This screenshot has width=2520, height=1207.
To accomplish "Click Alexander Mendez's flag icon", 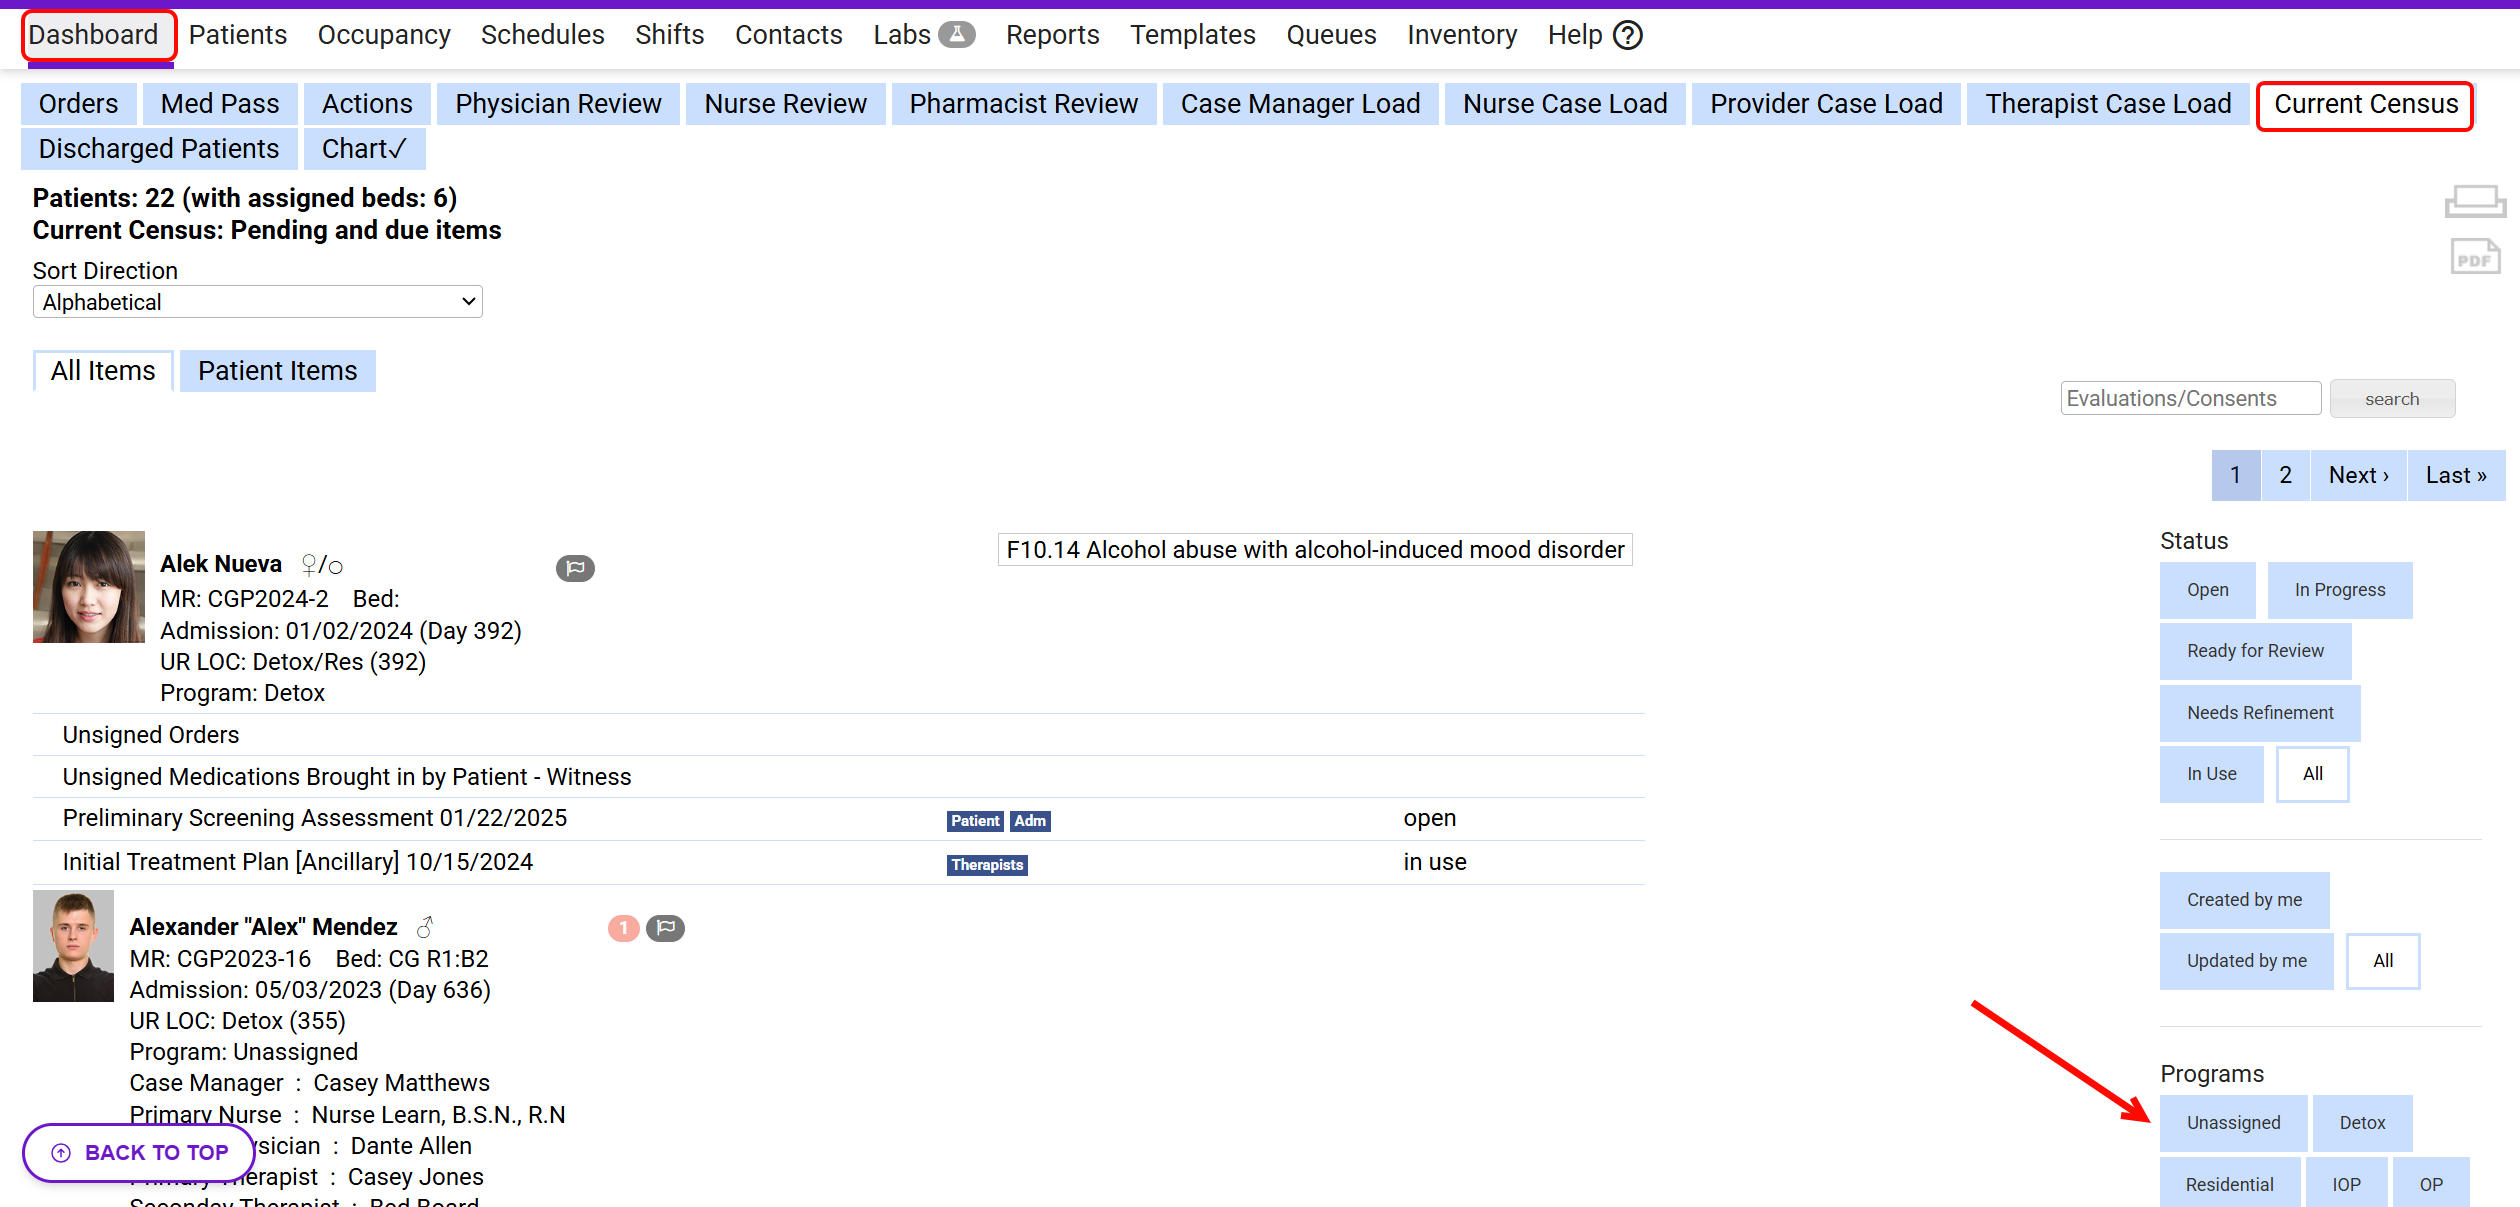I will coord(665,928).
